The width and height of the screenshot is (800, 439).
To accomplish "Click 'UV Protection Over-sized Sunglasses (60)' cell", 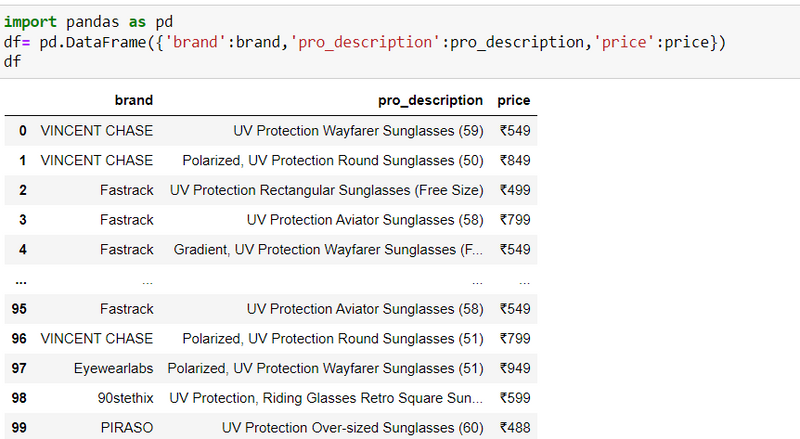I will 353,428.
